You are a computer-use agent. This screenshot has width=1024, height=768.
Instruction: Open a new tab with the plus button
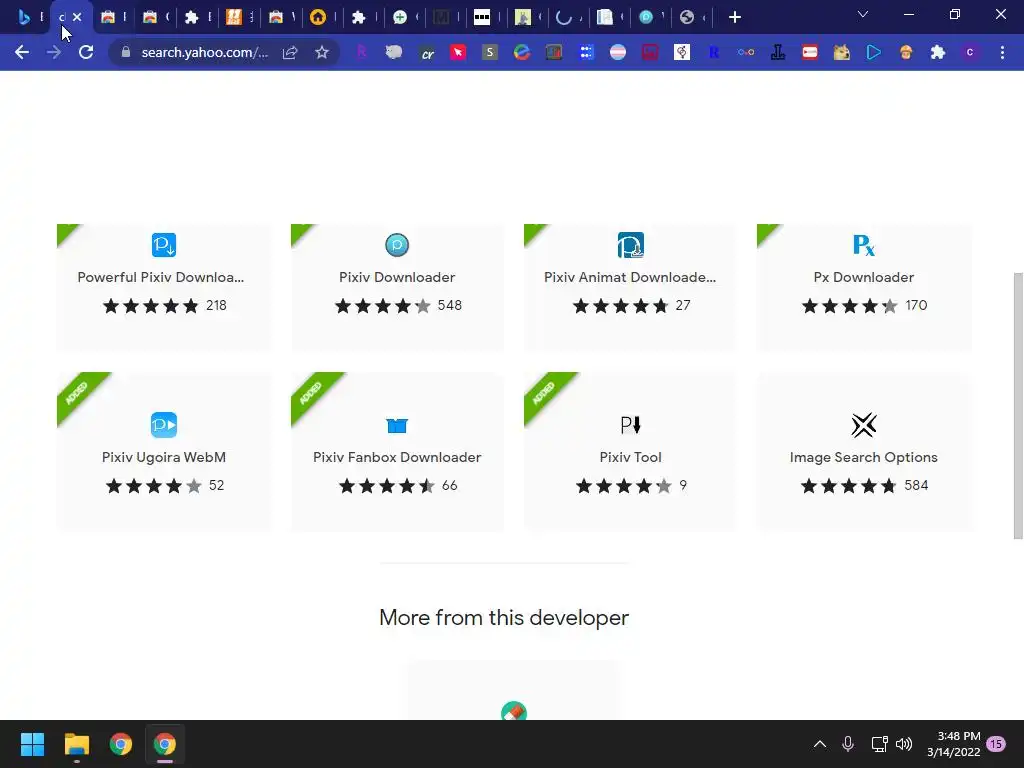point(735,17)
